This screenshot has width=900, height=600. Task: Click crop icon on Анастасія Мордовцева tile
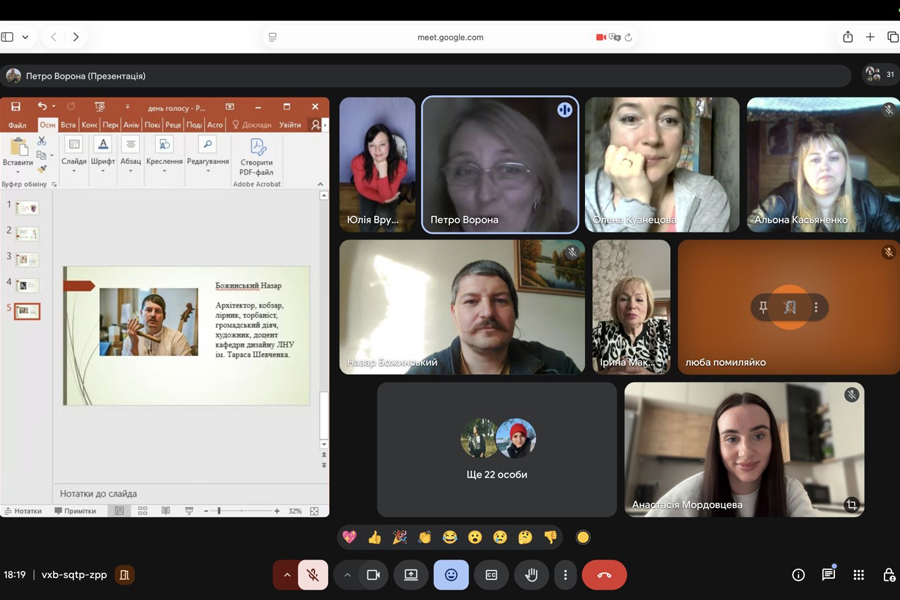[x=851, y=504]
